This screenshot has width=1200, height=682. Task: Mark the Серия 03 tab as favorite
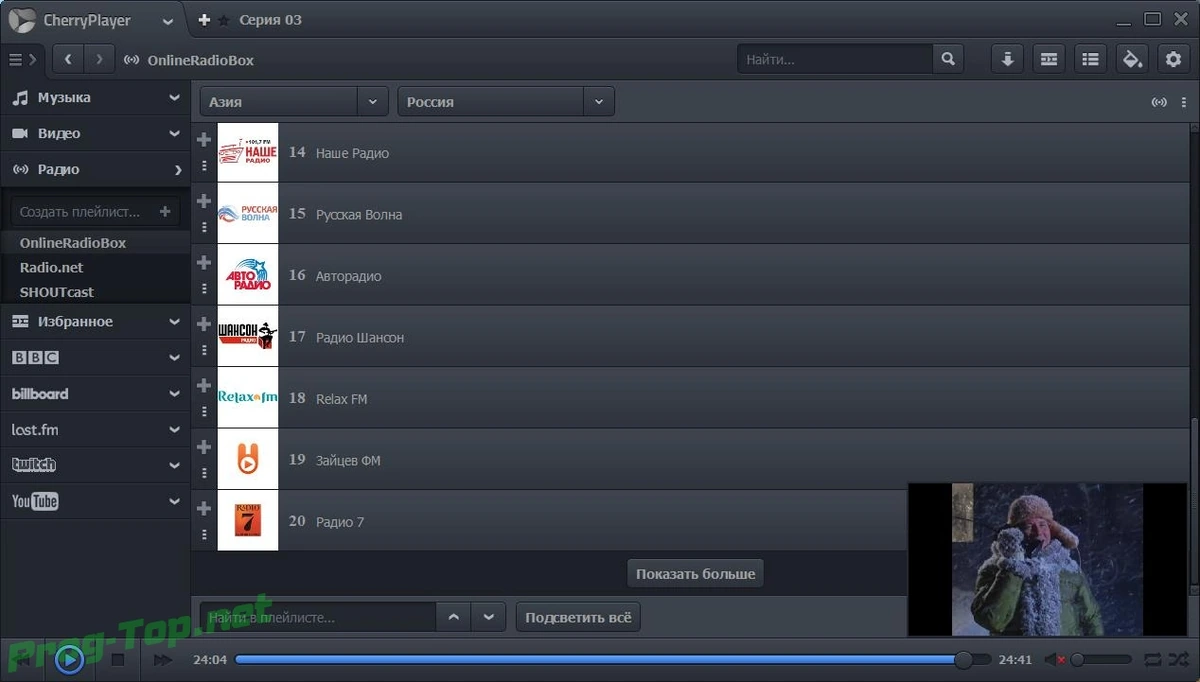224,20
